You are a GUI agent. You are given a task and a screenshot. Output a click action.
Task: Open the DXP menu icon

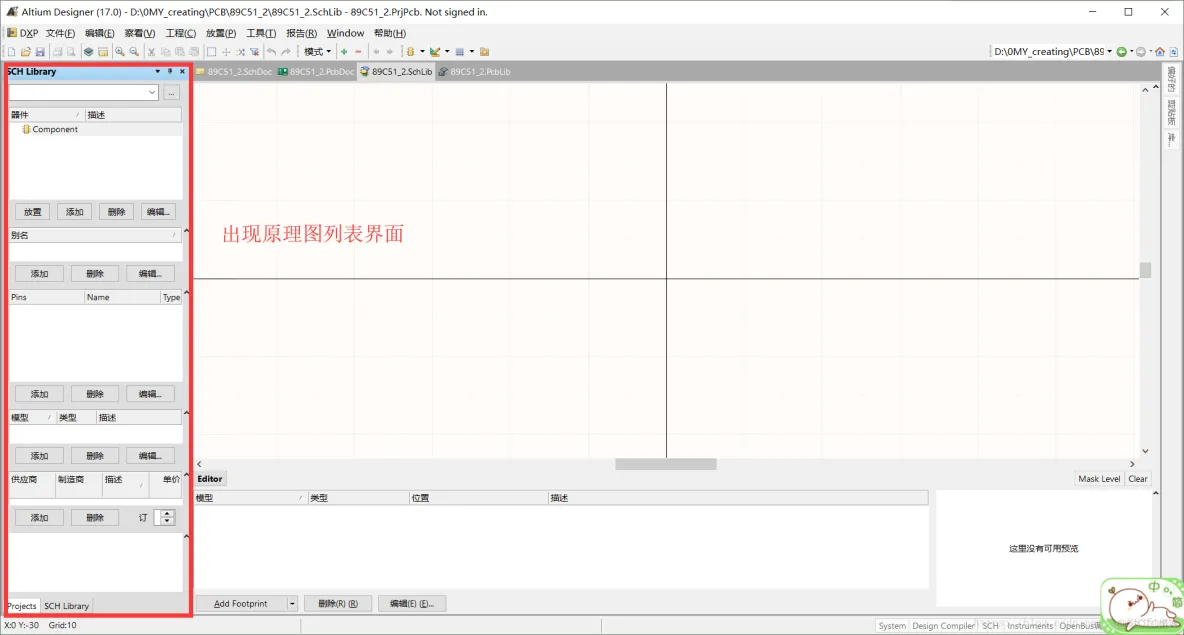(22, 33)
